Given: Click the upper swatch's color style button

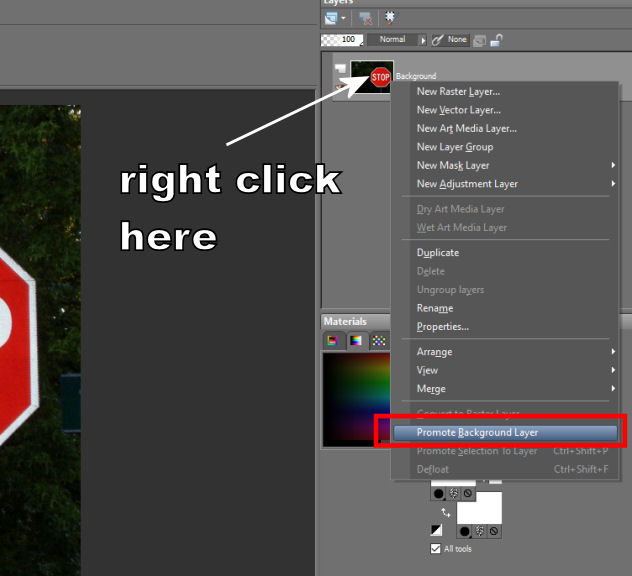Looking at the screenshot, I should pos(439,493).
